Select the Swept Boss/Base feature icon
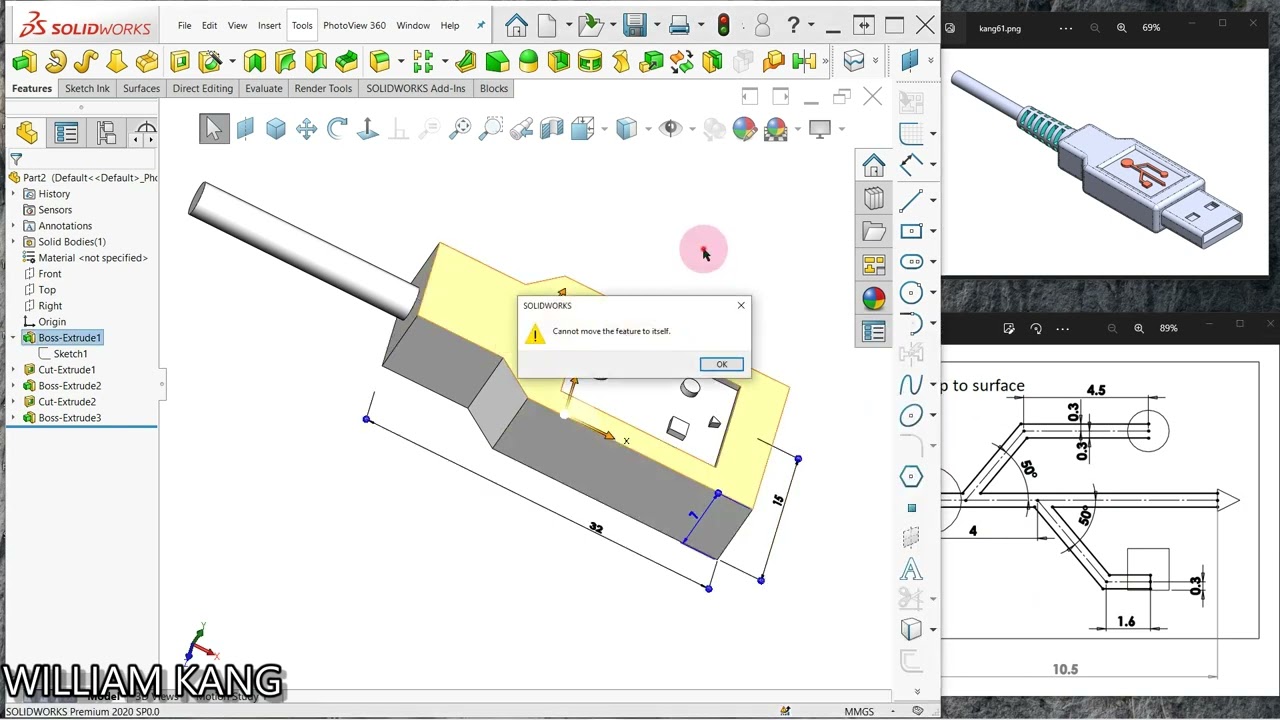This screenshot has height=720, width=1280. coord(86,62)
